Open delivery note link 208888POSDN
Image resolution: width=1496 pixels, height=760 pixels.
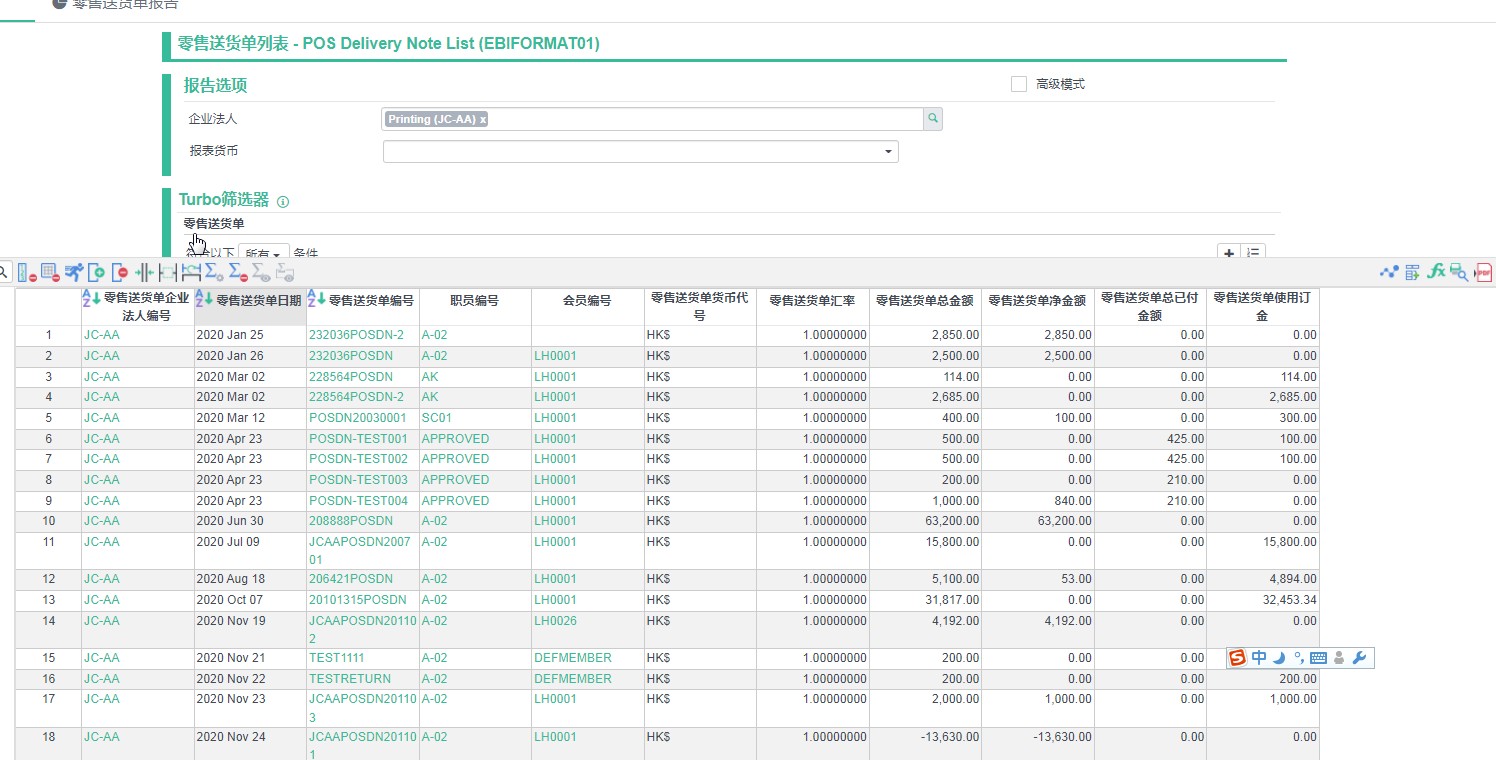pos(351,521)
